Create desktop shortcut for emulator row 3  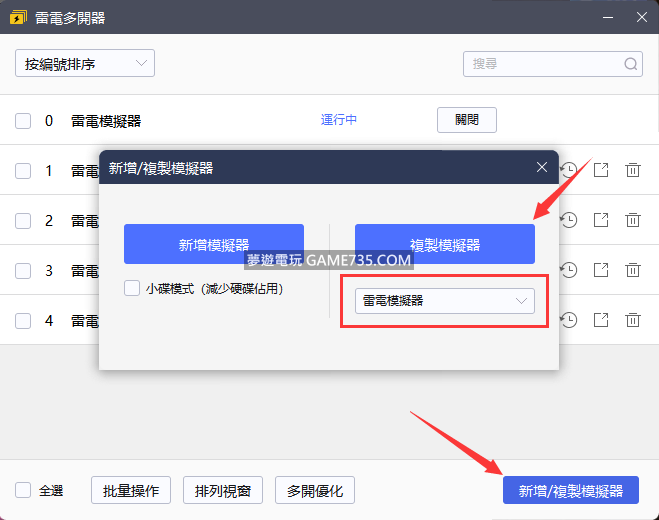pyautogui.click(x=601, y=270)
